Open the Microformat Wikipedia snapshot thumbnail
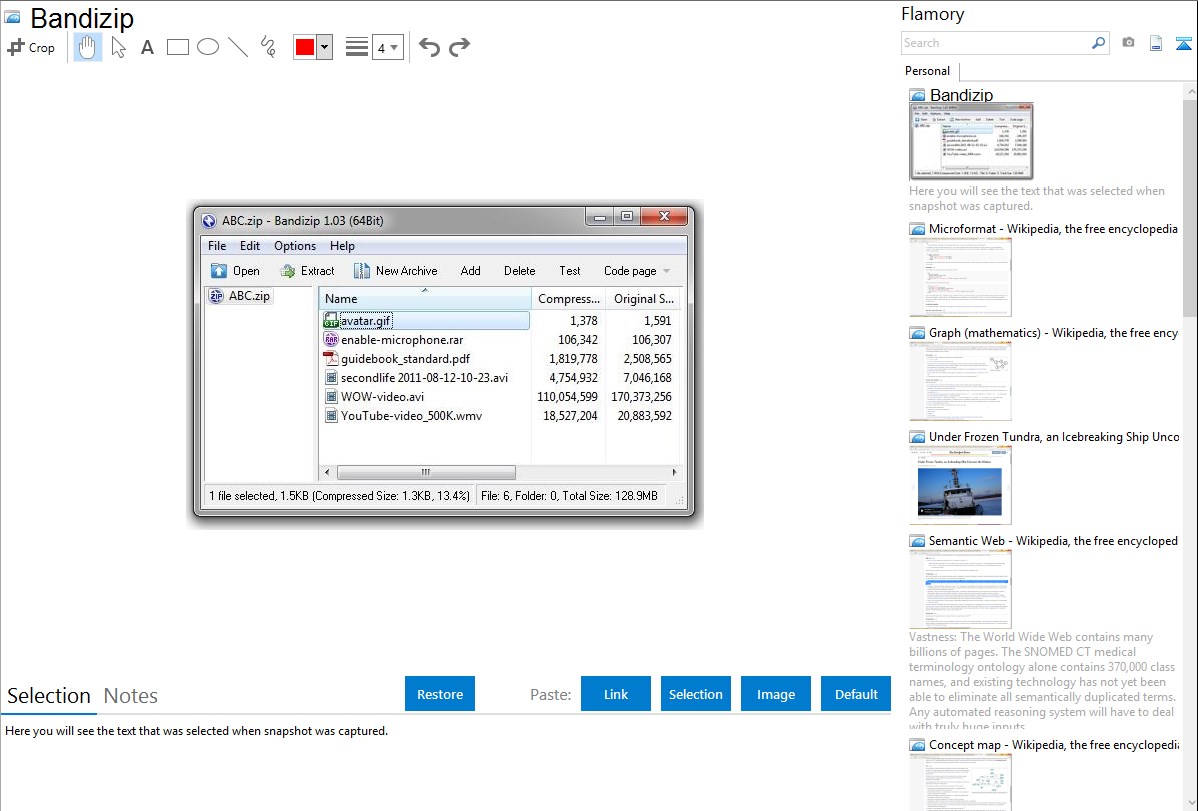The height and width of the screenshot is (811, 1198). 960,277
